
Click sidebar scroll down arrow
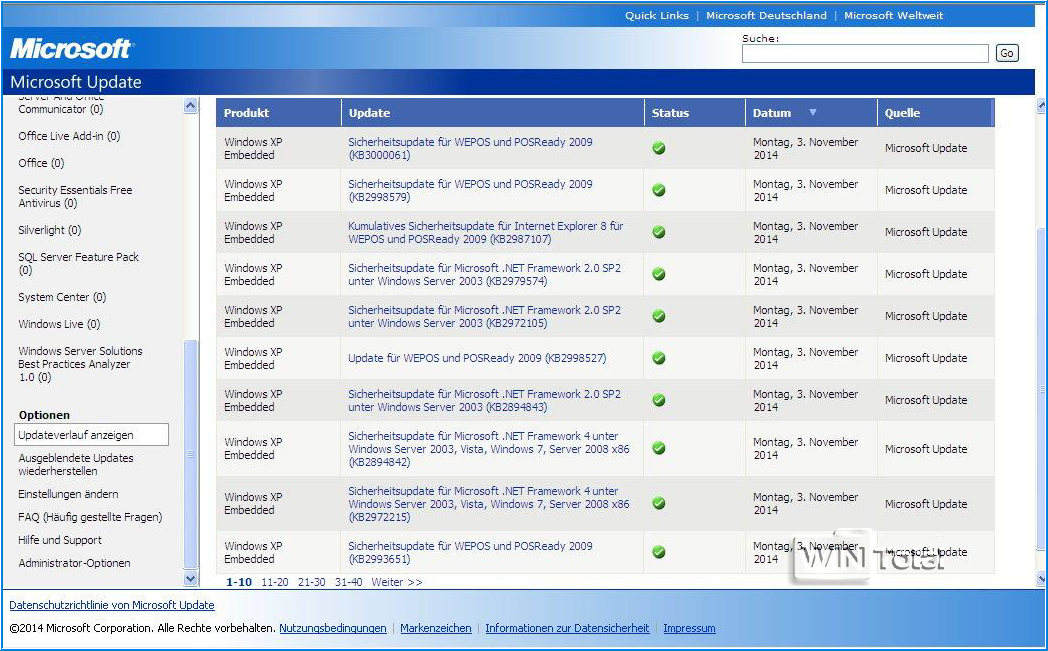coord(190,579)
